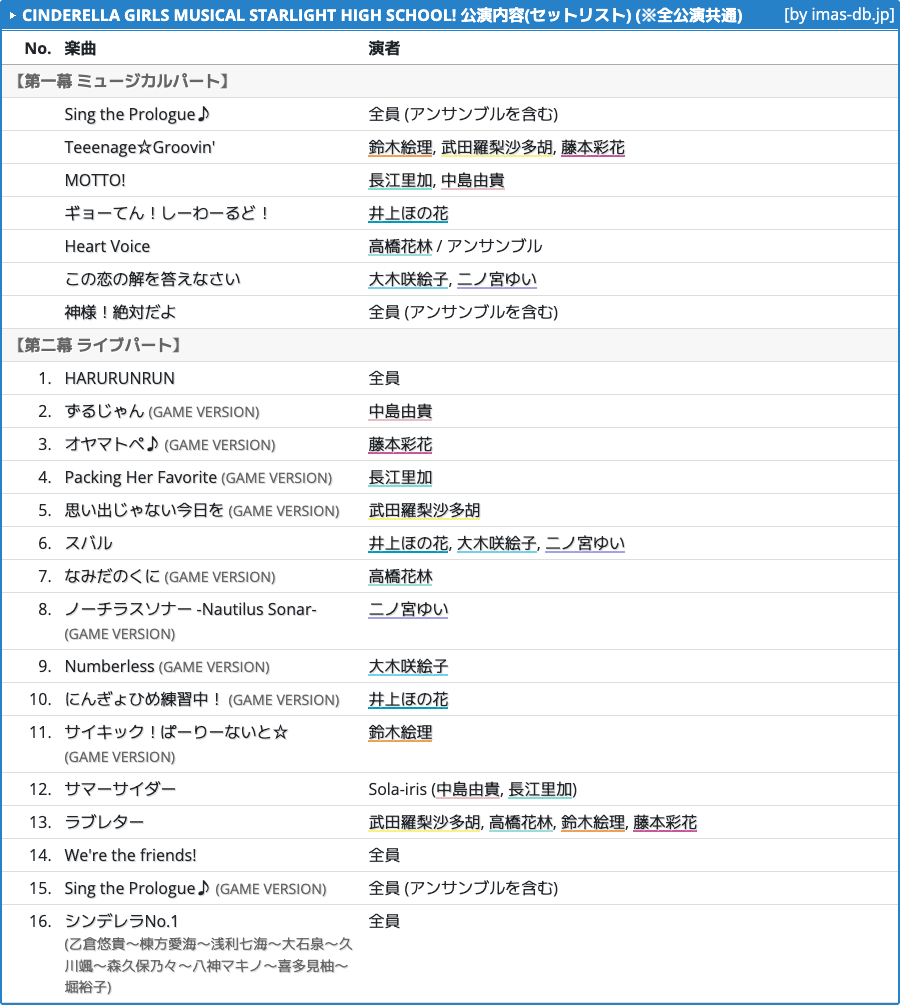Open 武田羅梨沙多胡 performer of 思い出じゃない今日を
900x1005 pixels.
424,510
